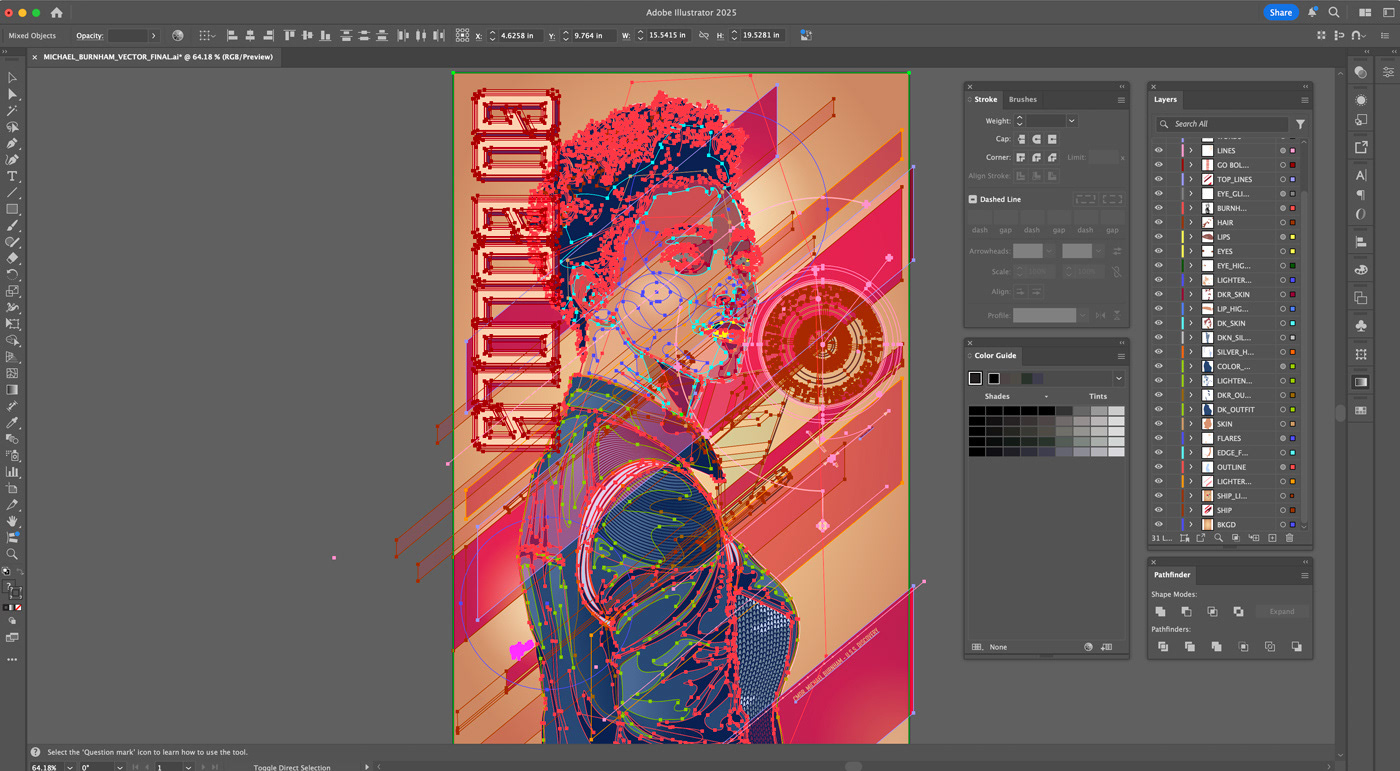Viewport: 1400px width, 771px height.
Task: Expand the LINES layer
Action: 1191,151
